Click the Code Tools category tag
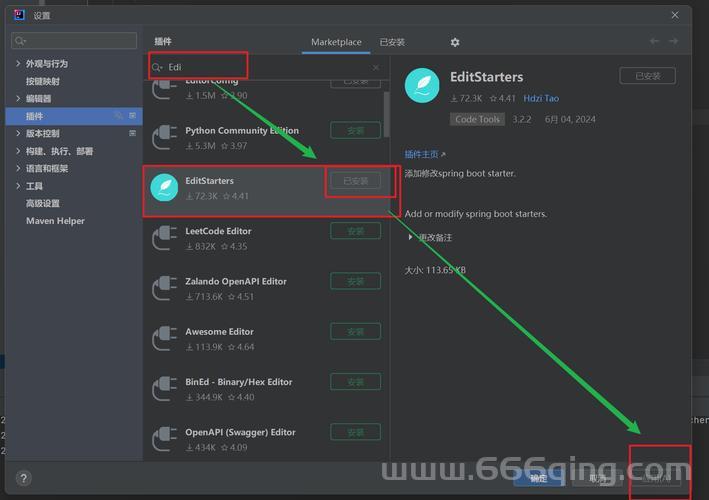The height and width of the screenshot is (500, 709). 477,119
